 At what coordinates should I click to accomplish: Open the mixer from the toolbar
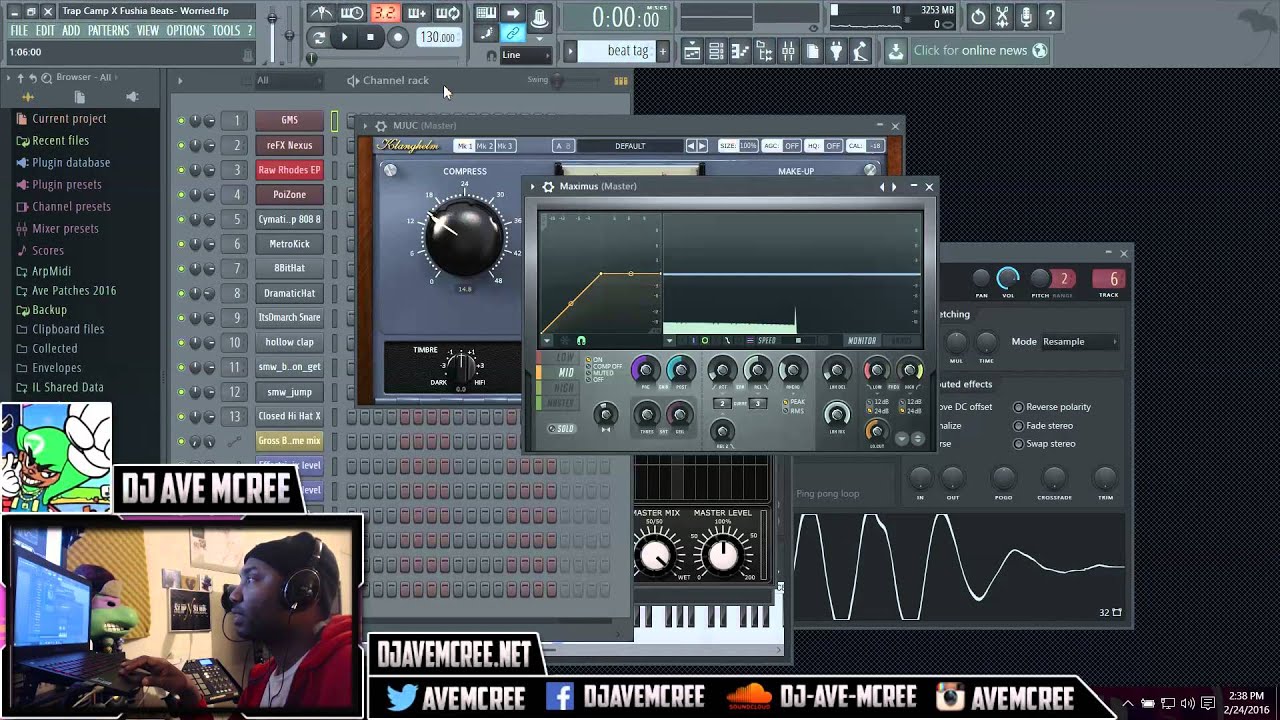tap(788, 51)
